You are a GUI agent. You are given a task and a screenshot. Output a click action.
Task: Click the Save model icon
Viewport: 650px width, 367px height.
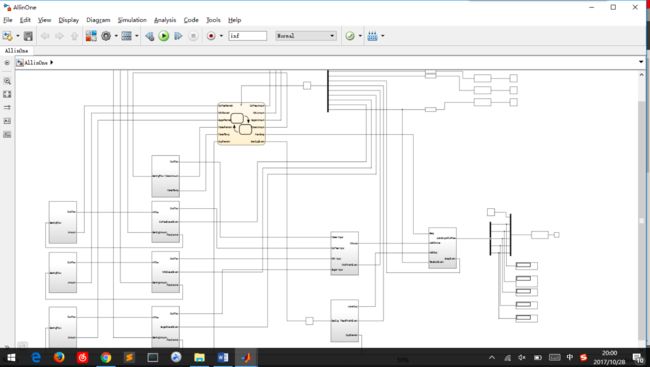pyautogui.click(x=28, y=36)
